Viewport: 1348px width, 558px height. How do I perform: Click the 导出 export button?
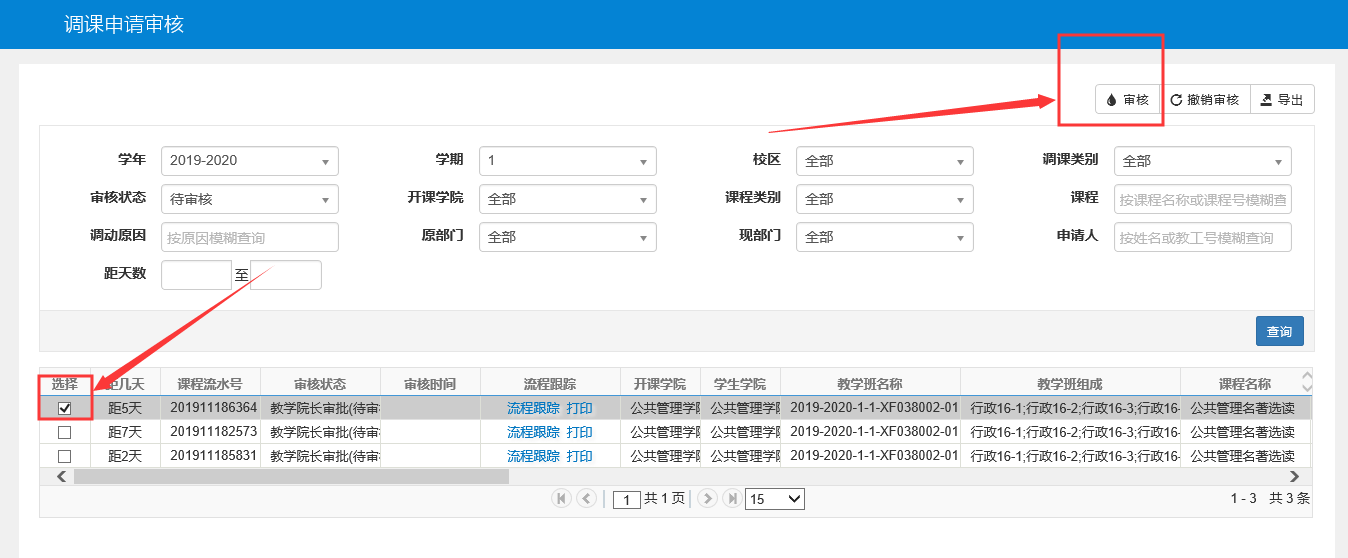tap(1282, 100)
